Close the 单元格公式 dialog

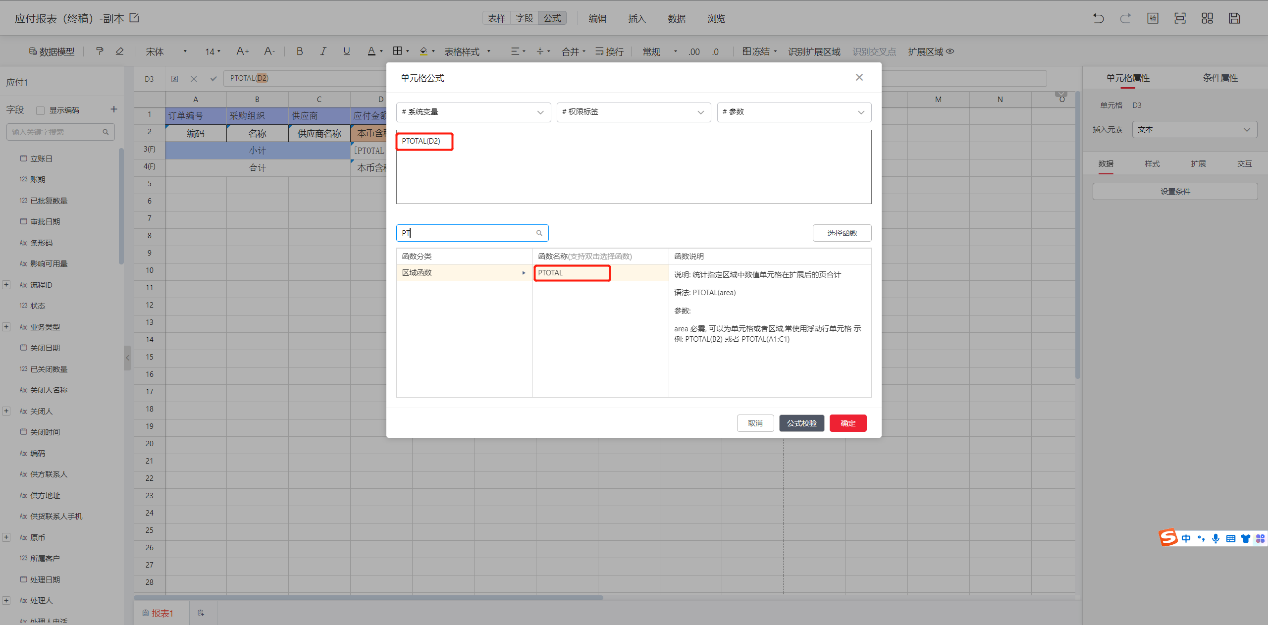[859, 77]
